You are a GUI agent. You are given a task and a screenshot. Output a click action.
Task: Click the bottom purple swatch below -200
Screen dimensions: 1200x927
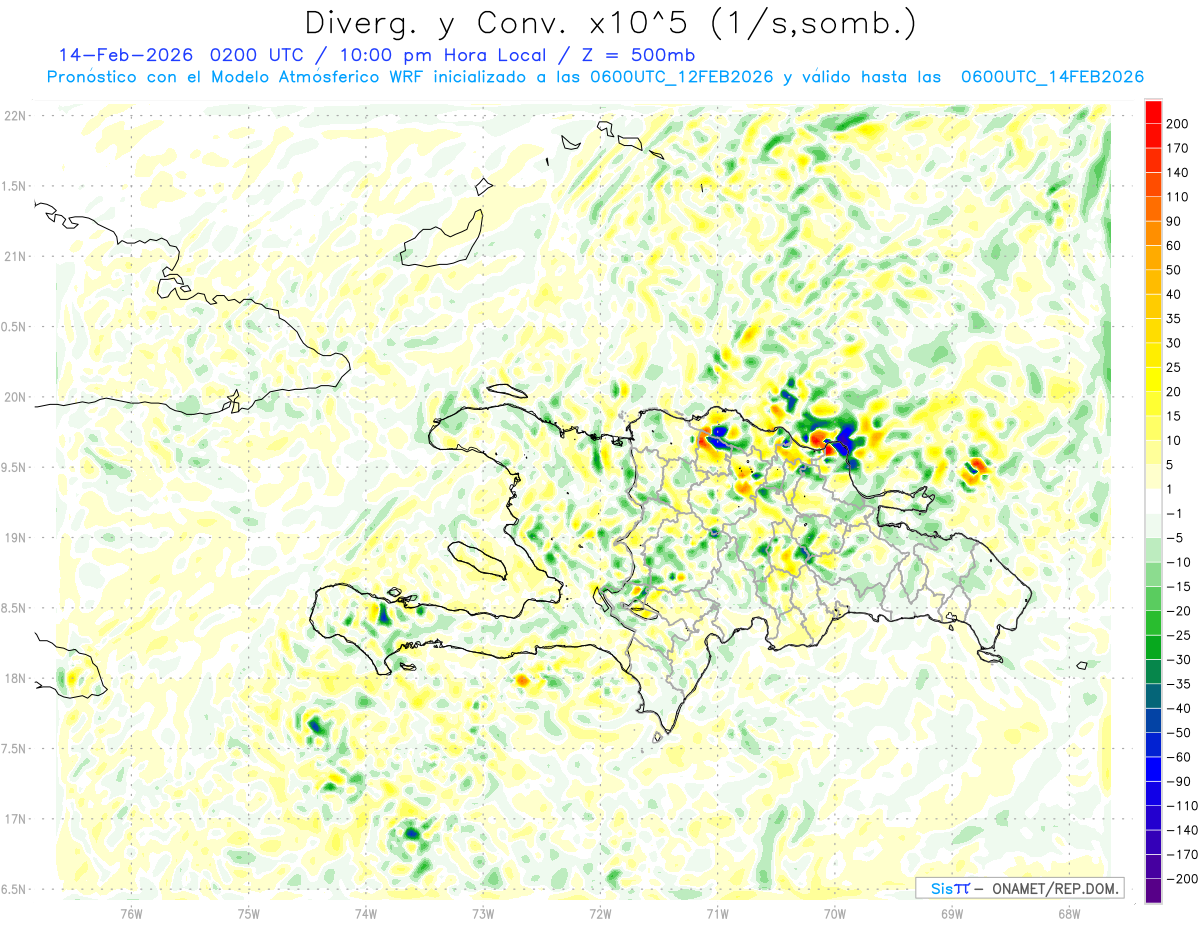(x=1153, y=891)
